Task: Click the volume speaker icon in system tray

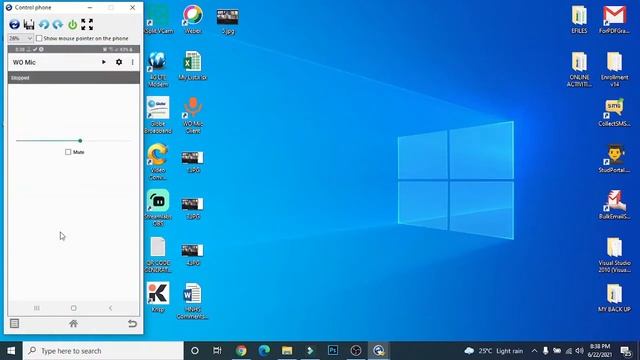Action: click(x=580, y=351)
